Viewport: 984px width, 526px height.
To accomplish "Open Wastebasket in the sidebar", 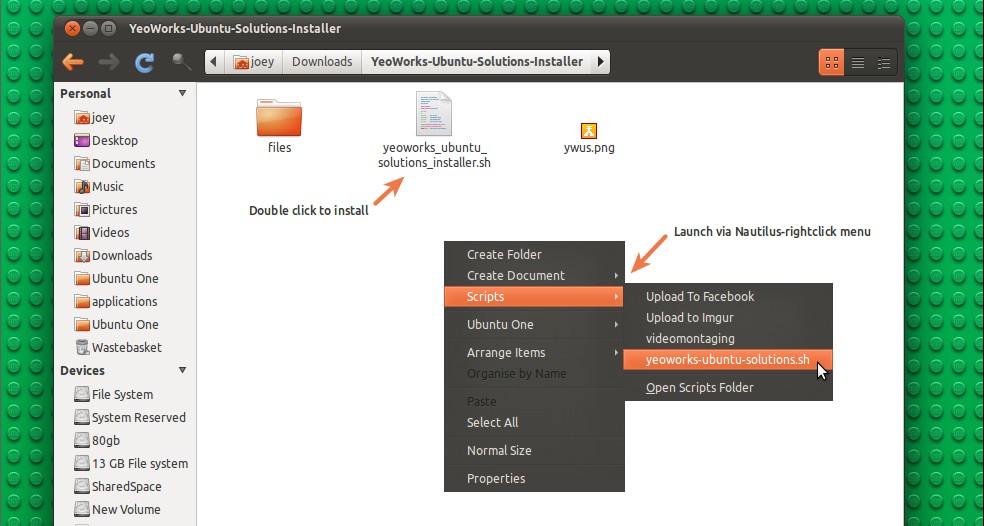I will [x=118, y=347].
